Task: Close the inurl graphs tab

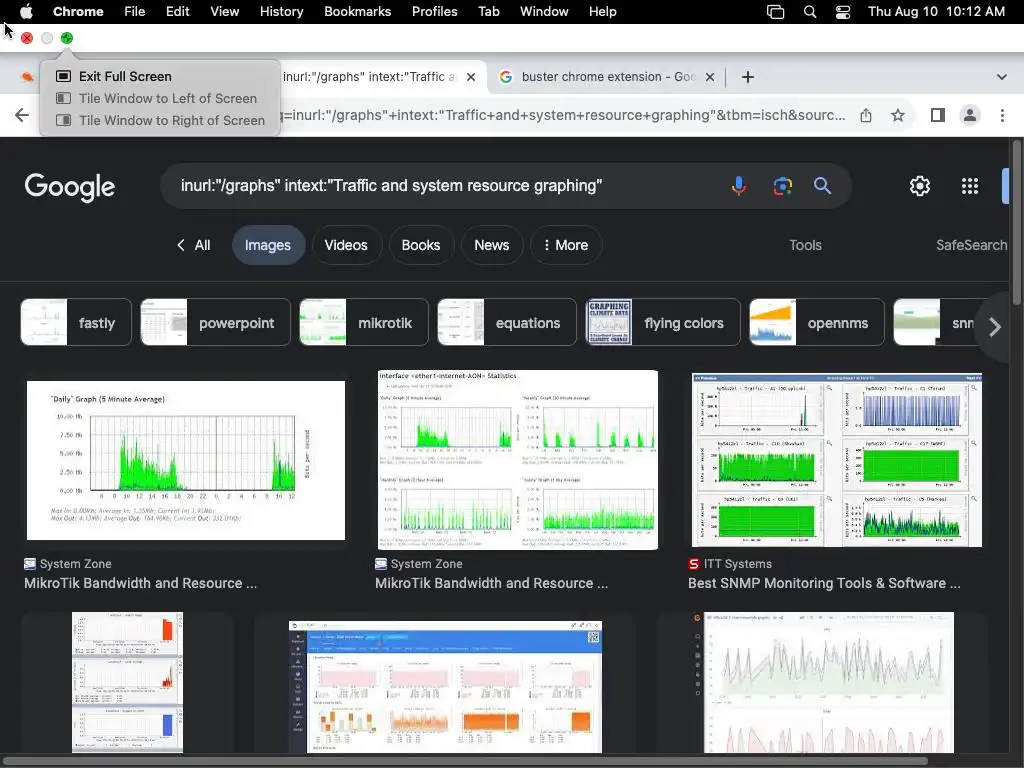Action: (471, 77)
